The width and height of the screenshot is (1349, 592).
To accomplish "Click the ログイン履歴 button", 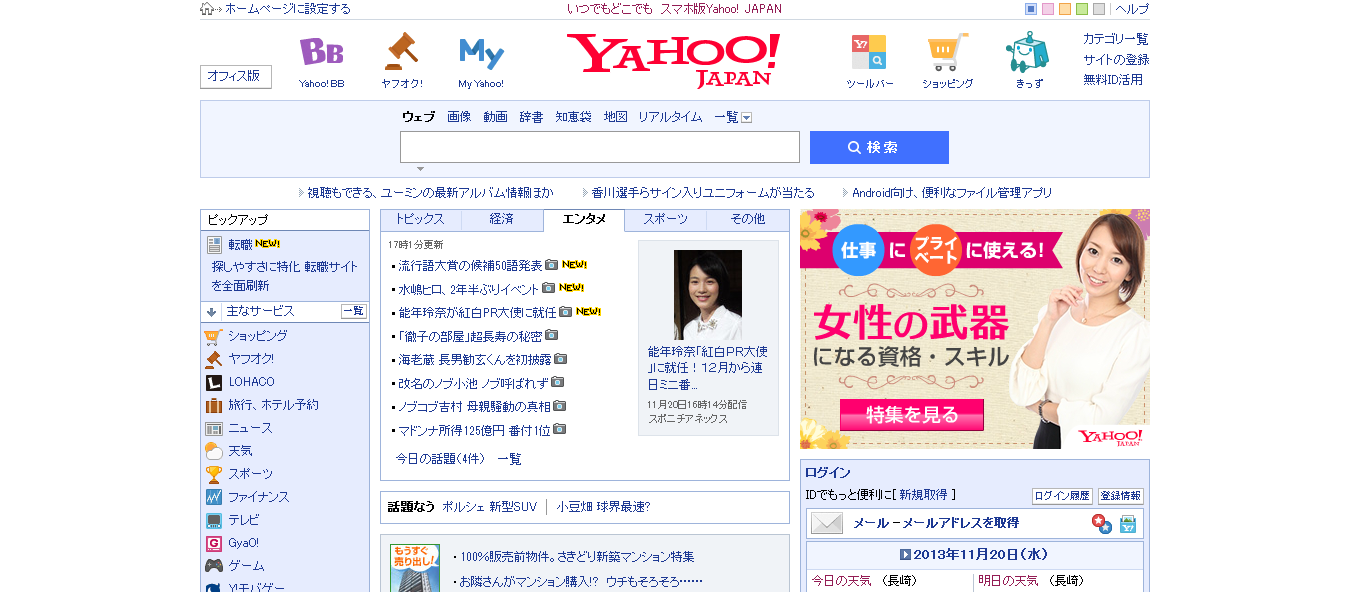I will (1062, 496).
